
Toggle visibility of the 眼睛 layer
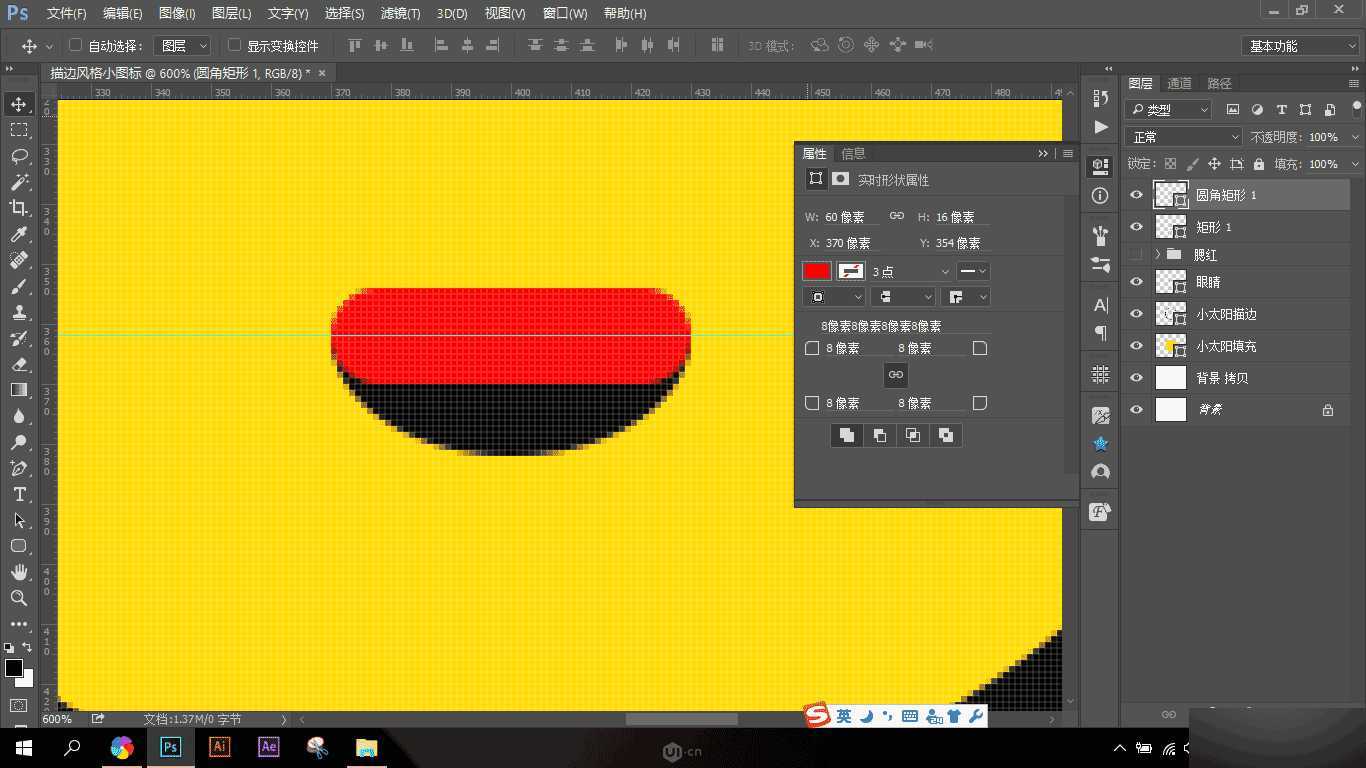[x=1135, y=281]
